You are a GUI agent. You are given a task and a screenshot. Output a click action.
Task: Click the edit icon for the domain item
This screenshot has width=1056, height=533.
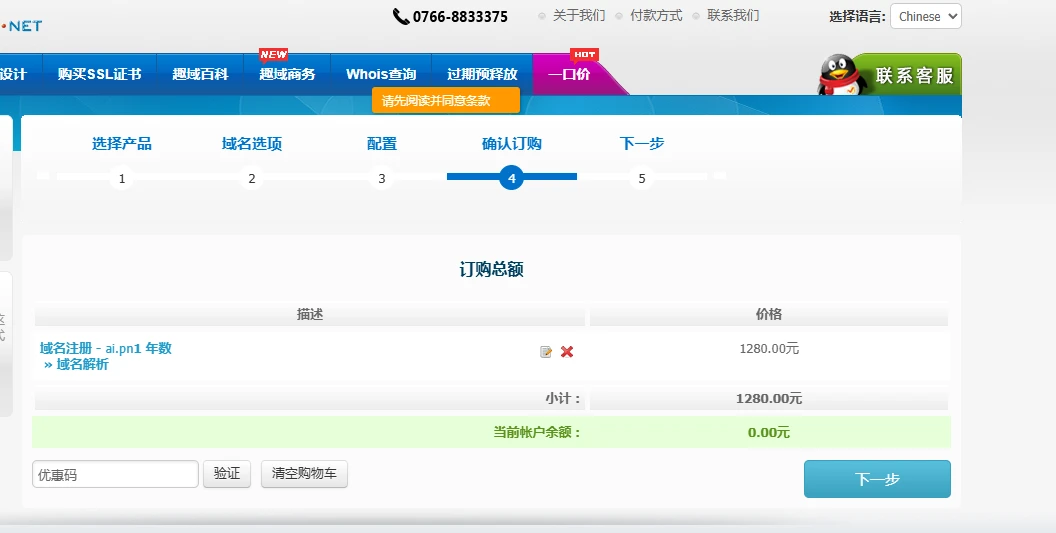(x=546, y=352)
